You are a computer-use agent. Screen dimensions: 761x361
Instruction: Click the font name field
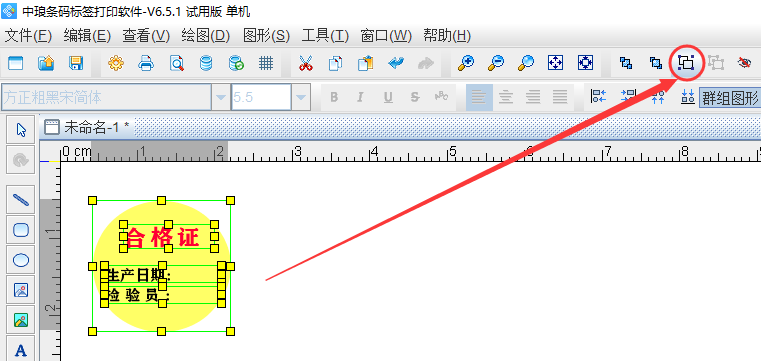(x=106, y=98)
